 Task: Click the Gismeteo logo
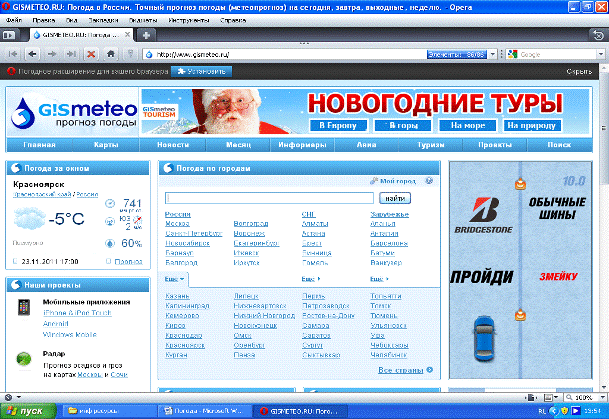coord(74,112)
